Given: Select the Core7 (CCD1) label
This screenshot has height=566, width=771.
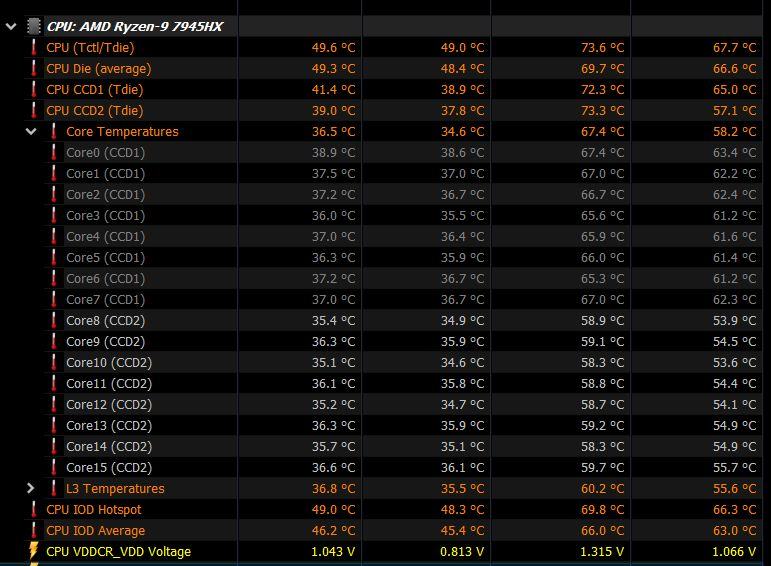Looking at the screenshot, I should pyautogui.click(x=106, y=299).
